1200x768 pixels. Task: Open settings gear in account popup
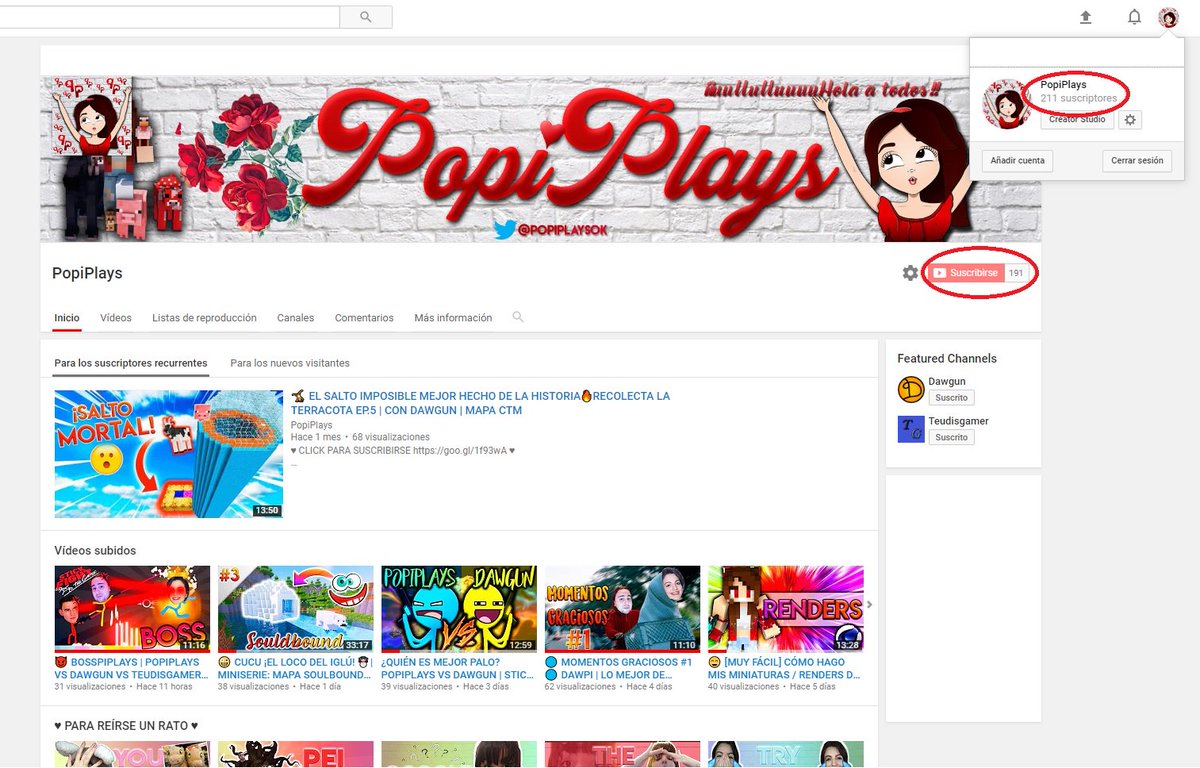click(x=1130, y=119)
